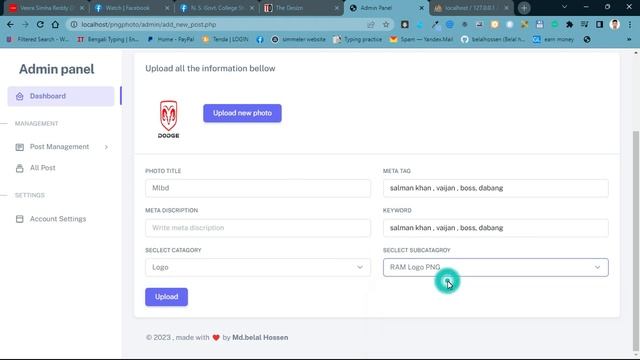Open the tab search chevron
The width and height of the screenshot is (640, 360).
pos(564,7)
